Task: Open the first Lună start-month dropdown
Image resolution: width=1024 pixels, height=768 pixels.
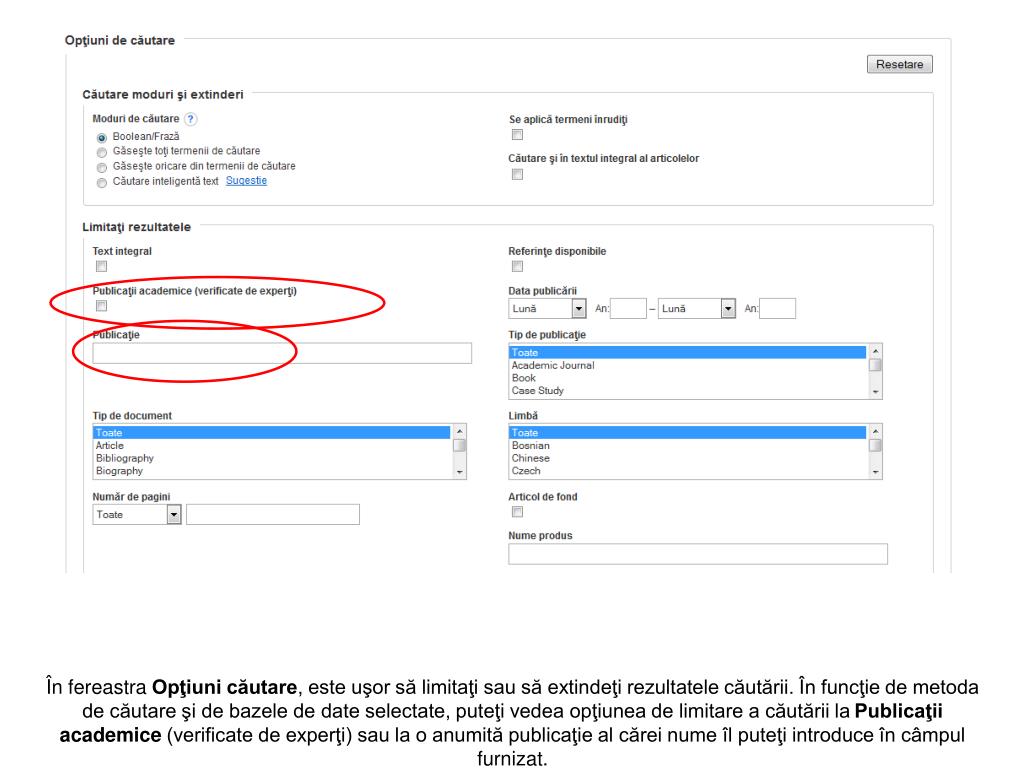Action: (x=547, y=308)
